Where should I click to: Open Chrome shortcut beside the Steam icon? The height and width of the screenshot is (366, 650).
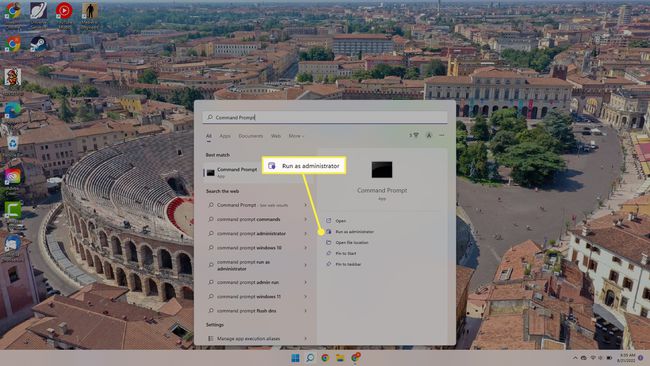click(x=13, y=44)
